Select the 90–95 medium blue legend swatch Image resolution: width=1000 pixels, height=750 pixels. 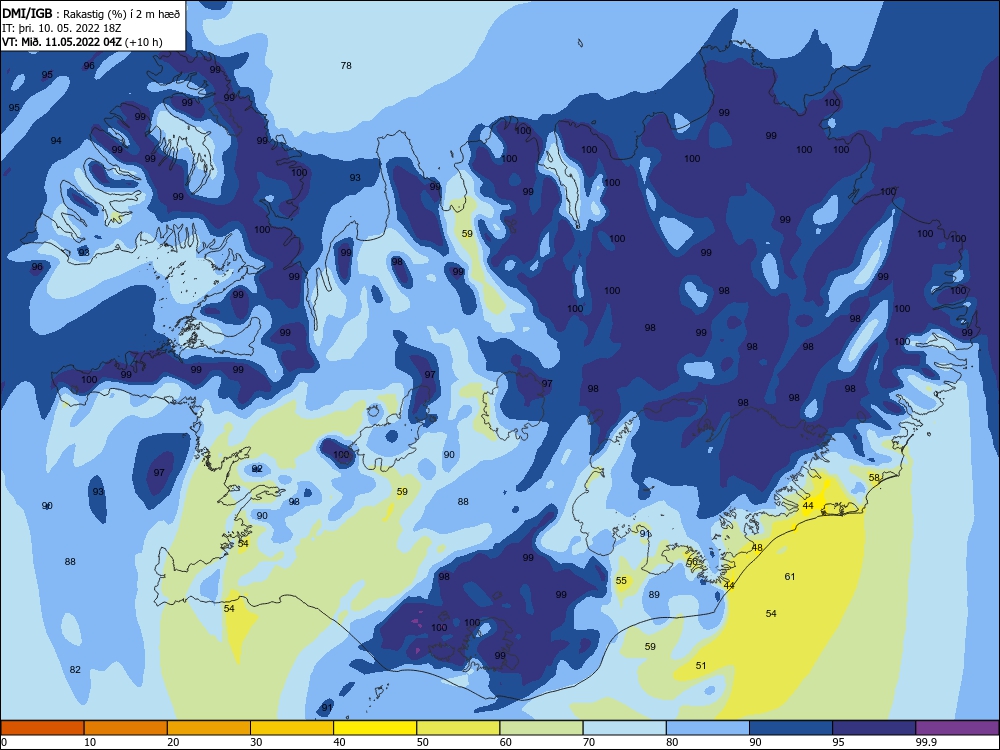791,728
